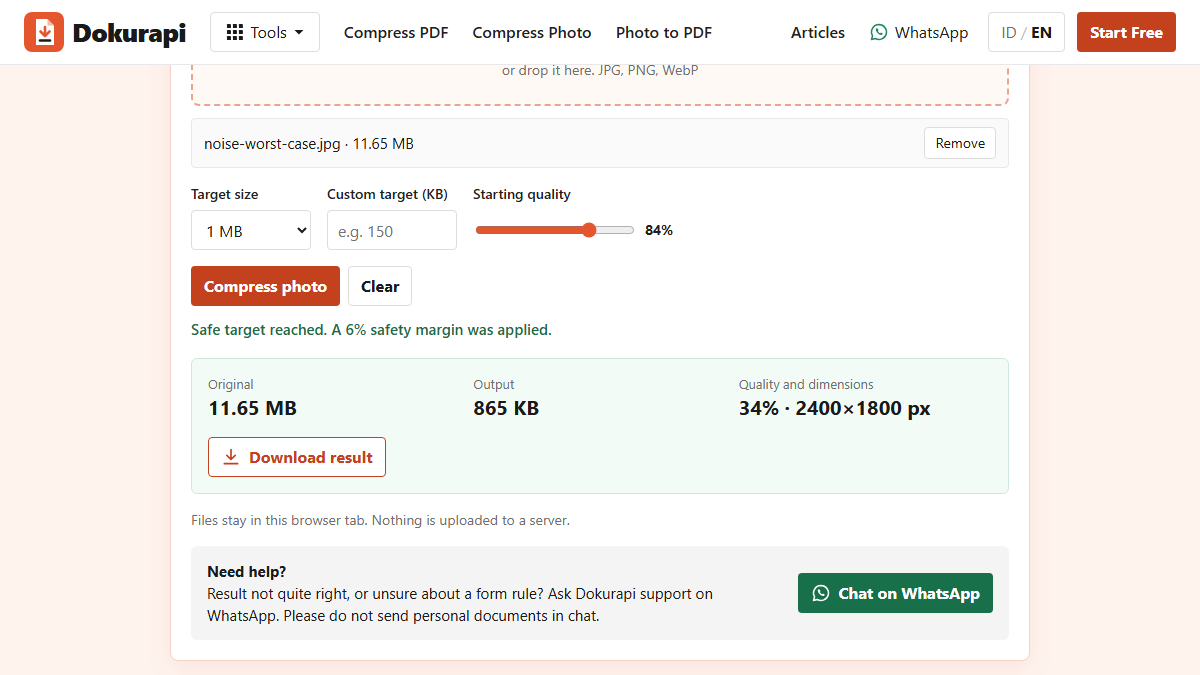This screenshot has width=1200, height=675.
Task: Download the compressed result
Action: click(297, 457)
